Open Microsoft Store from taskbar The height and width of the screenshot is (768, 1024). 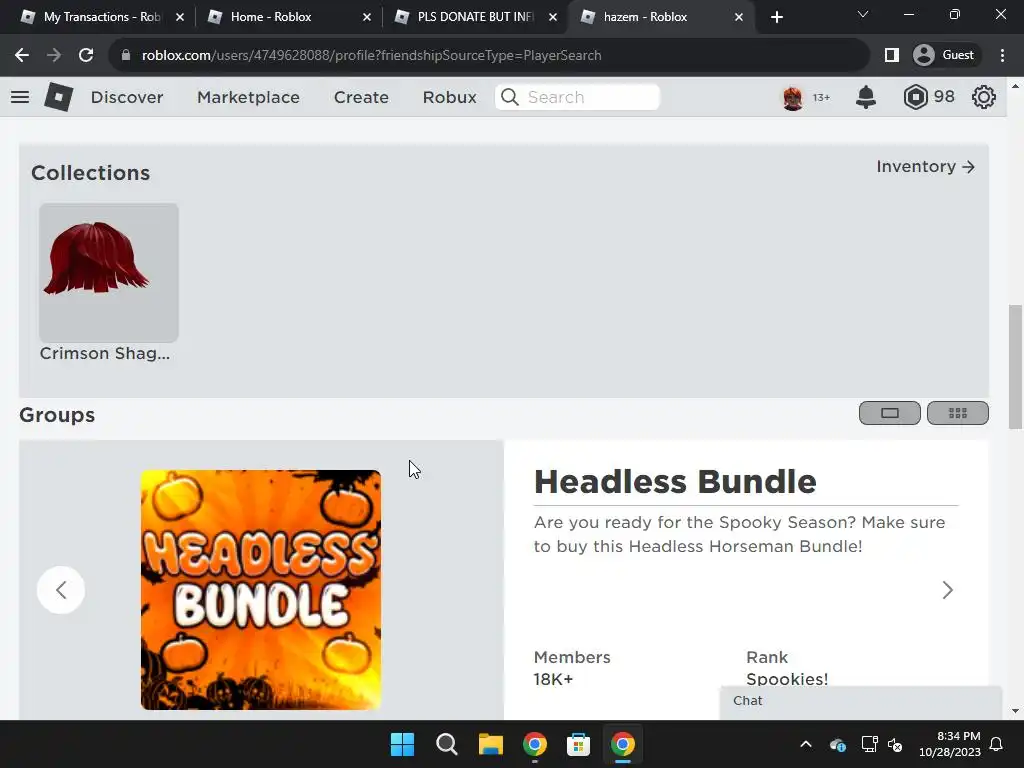point(578,744)
